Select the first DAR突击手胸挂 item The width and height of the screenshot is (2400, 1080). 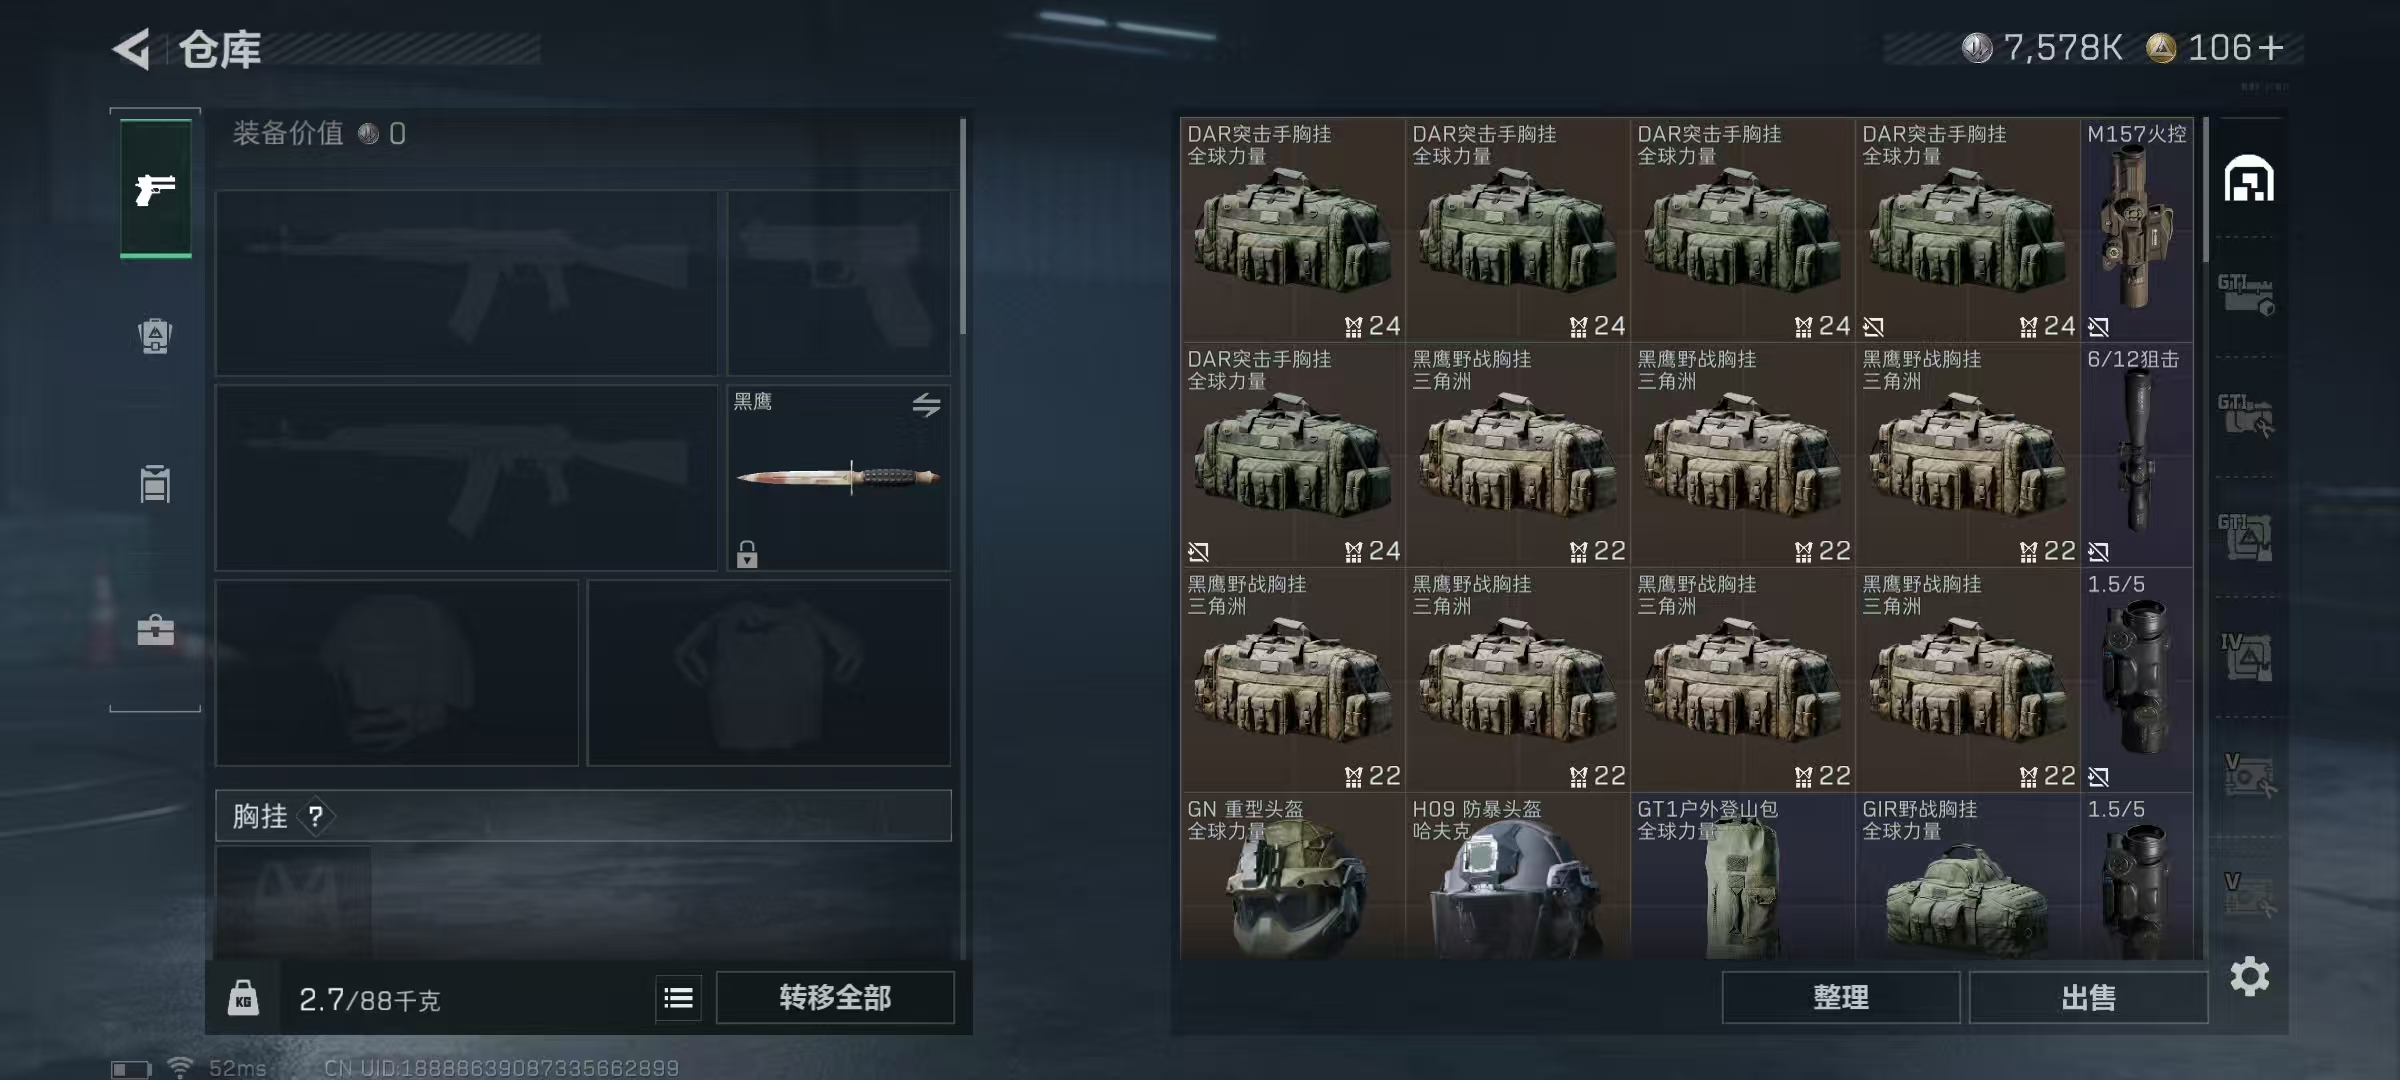click(1293, 230)
